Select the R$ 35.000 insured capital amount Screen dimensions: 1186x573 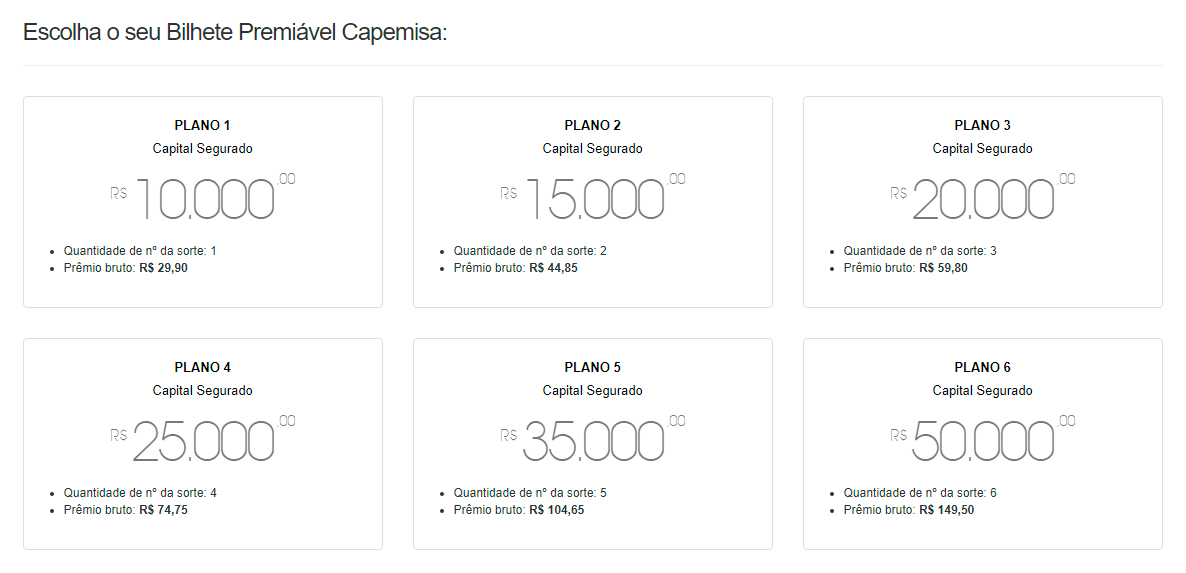[593, 440]
